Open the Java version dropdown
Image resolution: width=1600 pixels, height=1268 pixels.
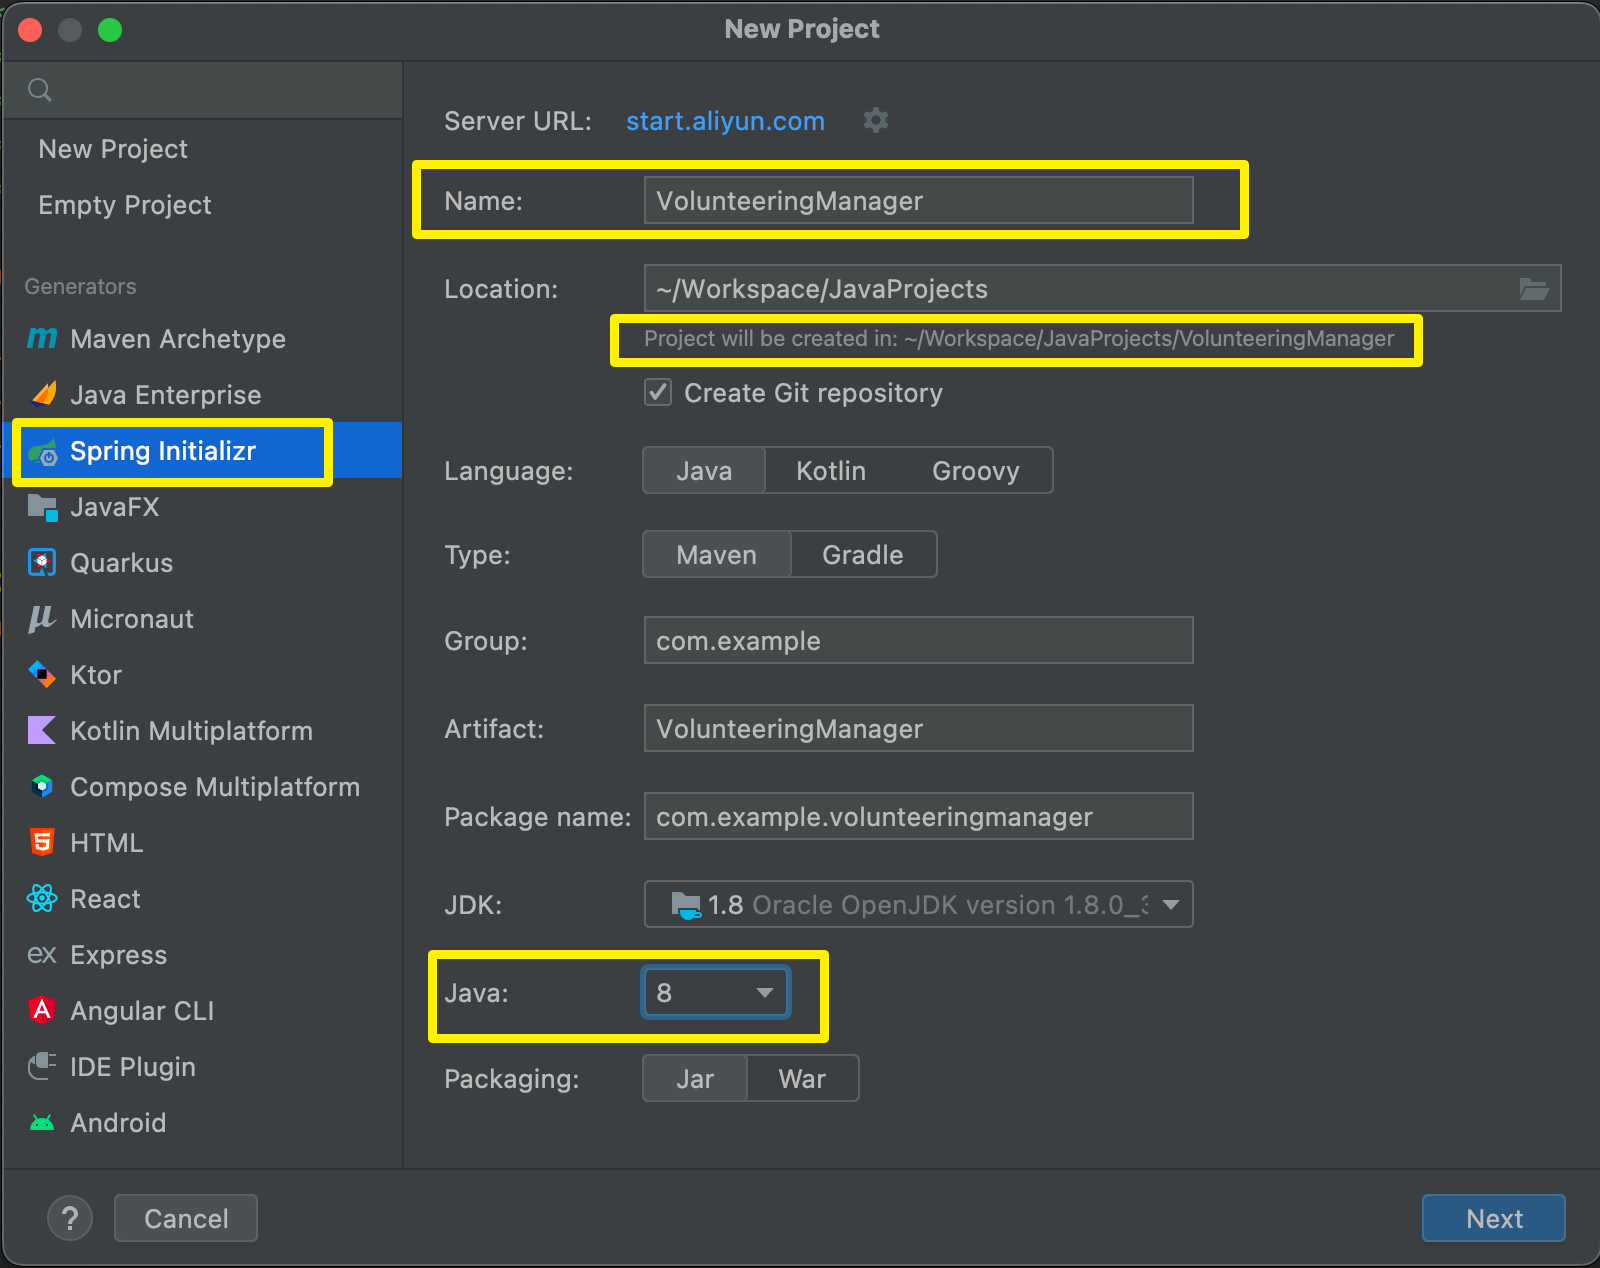click(x=716, y=993)
